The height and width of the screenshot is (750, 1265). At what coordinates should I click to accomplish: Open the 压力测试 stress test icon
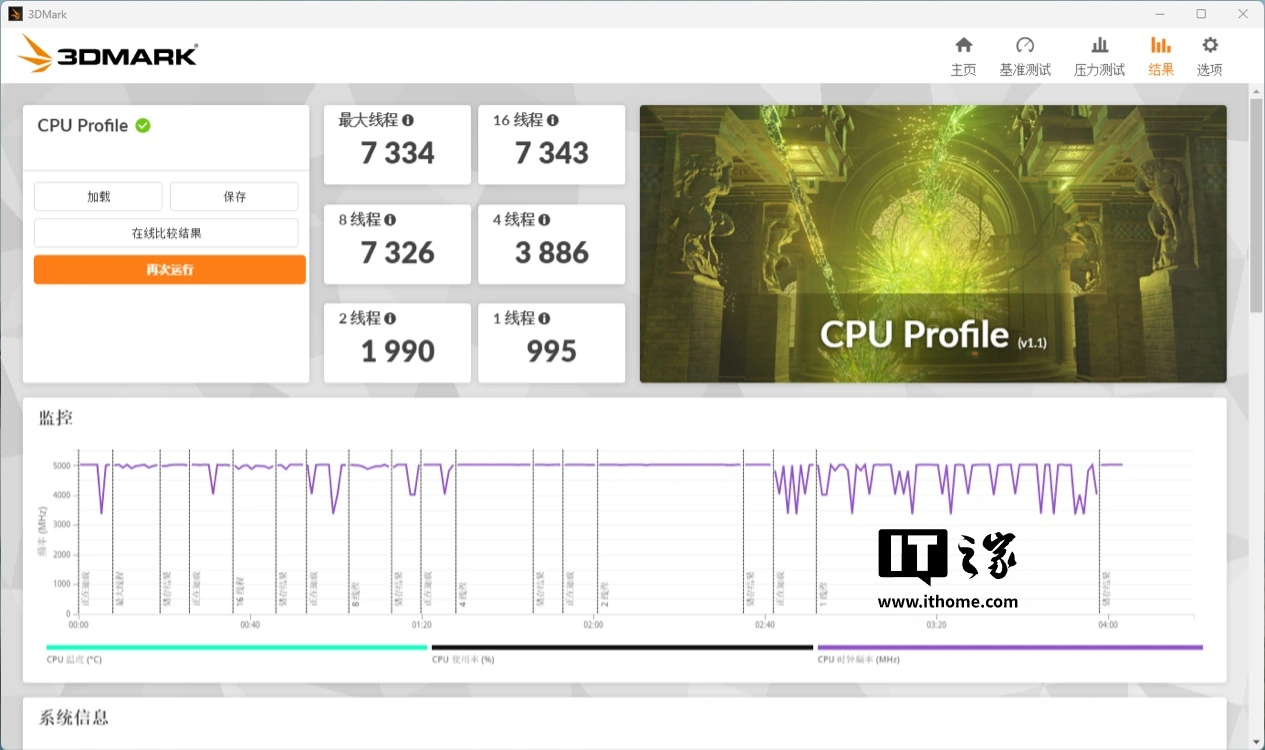point(1100,45)
